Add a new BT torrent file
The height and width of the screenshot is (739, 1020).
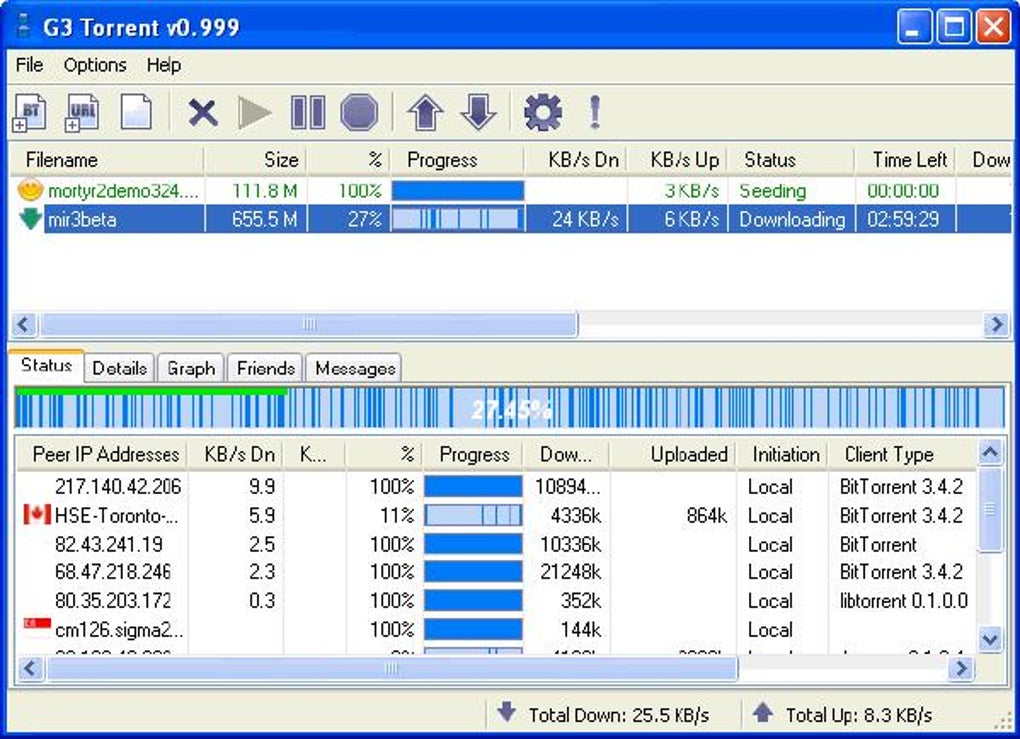[x=30, y=113]
